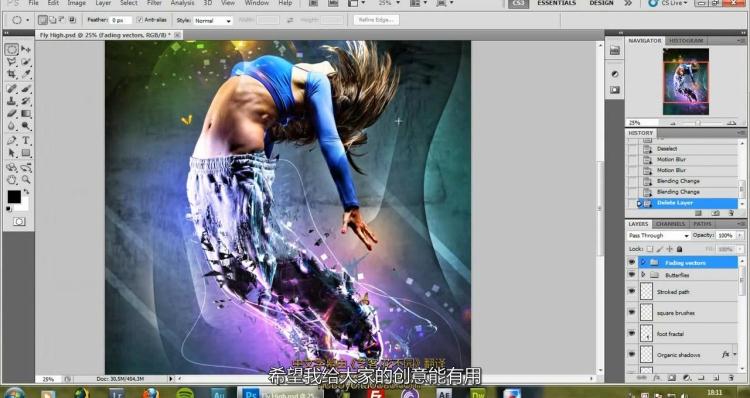Select the Rectangle shape tool
This screenshot has width=750, height=398.
point(26,153)
